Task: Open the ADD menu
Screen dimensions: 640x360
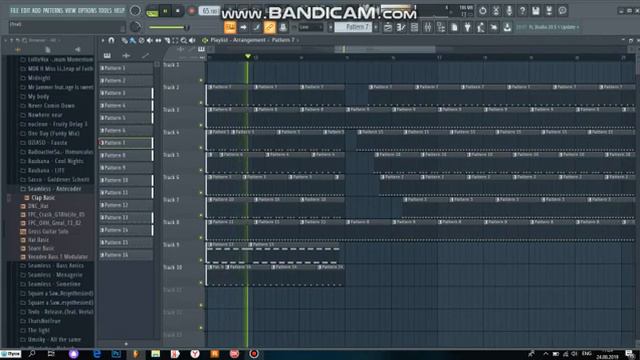Action: click(36, 10)
